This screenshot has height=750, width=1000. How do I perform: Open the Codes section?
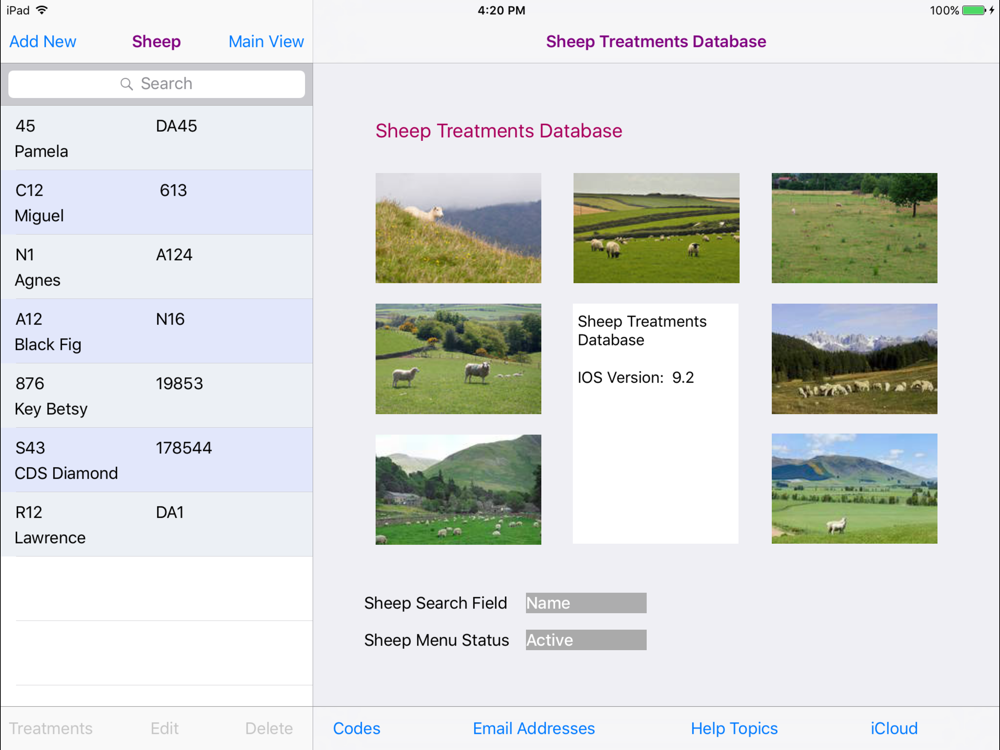coord(357,728)
